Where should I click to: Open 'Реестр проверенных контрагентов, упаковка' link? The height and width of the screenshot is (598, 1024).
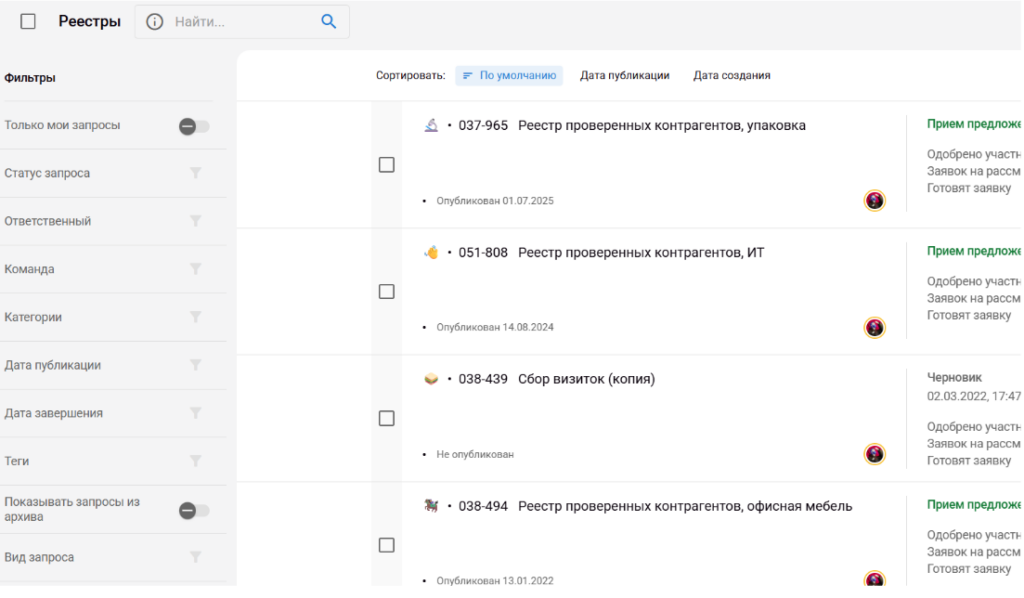(661, 126)
